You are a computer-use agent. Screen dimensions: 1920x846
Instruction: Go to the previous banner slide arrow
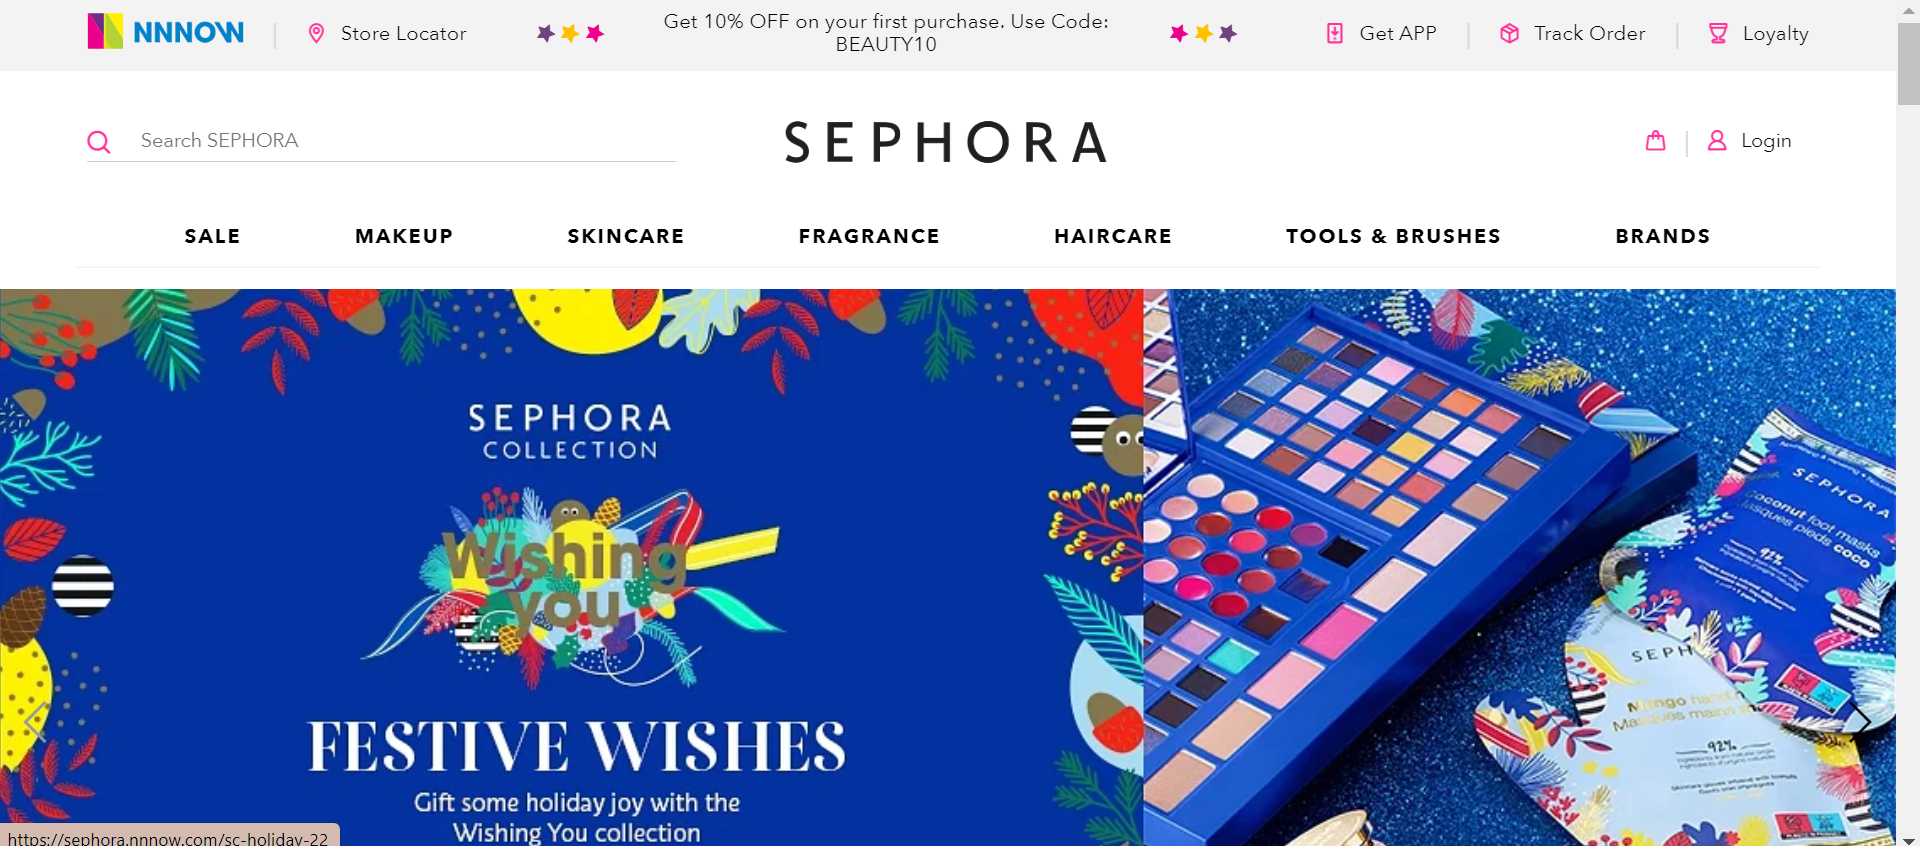(35, 721)
